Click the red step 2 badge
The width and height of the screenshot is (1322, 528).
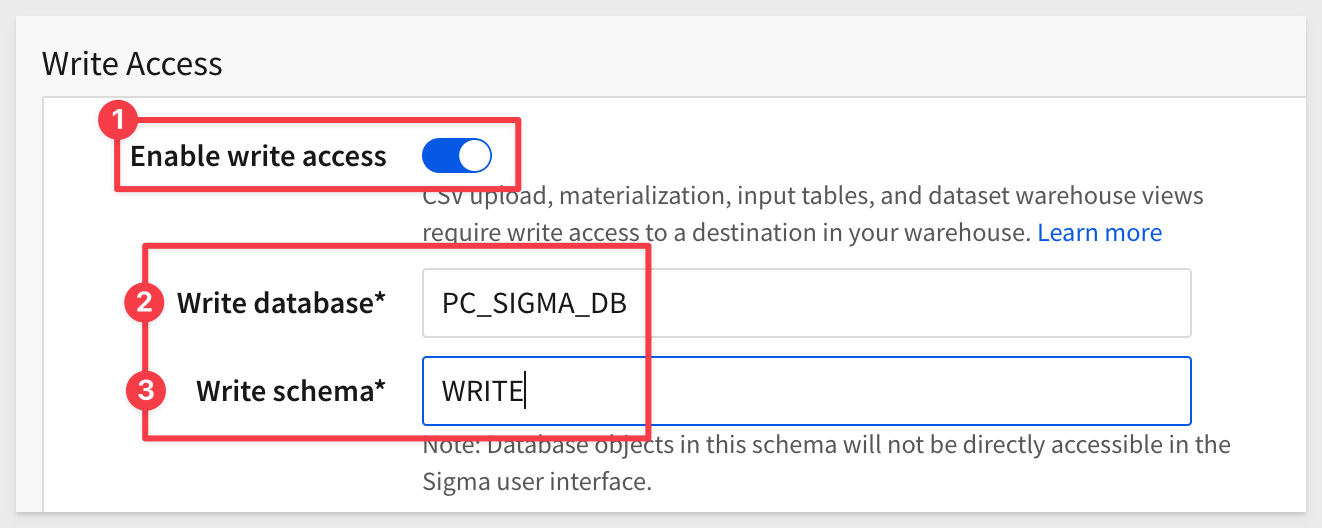(x=144, y=303)
